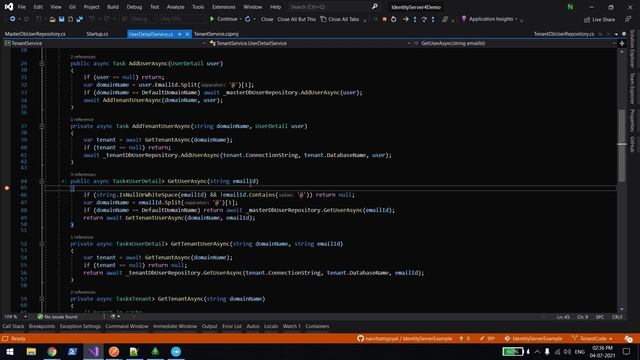Open the Breakpoints panel tab

42,327
